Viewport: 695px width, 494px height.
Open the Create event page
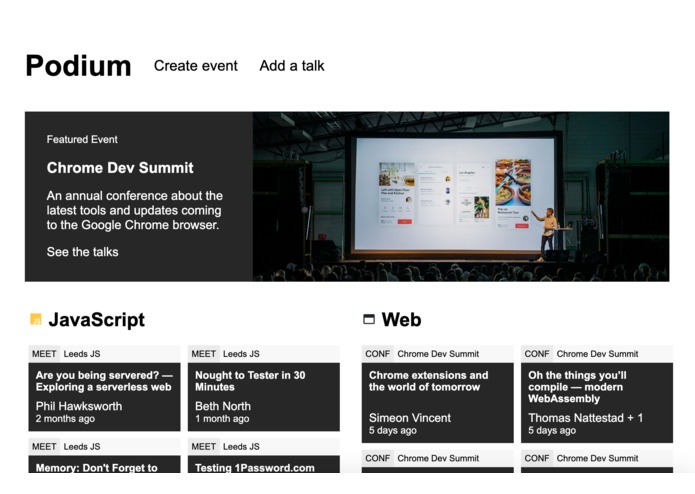[195, 66]
